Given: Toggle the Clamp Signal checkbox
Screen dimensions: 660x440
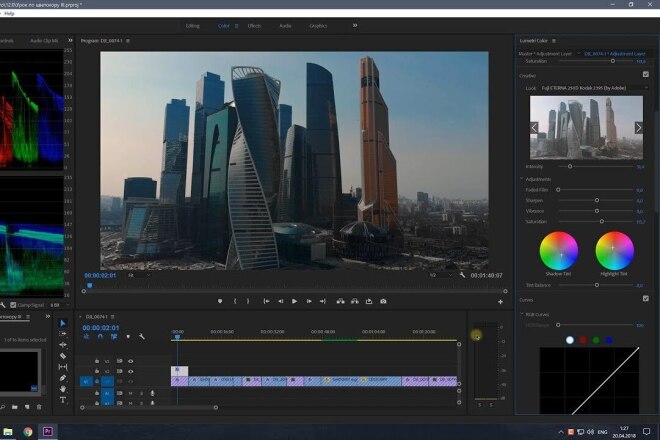Looking at the screenshot, I should (13, 305).
